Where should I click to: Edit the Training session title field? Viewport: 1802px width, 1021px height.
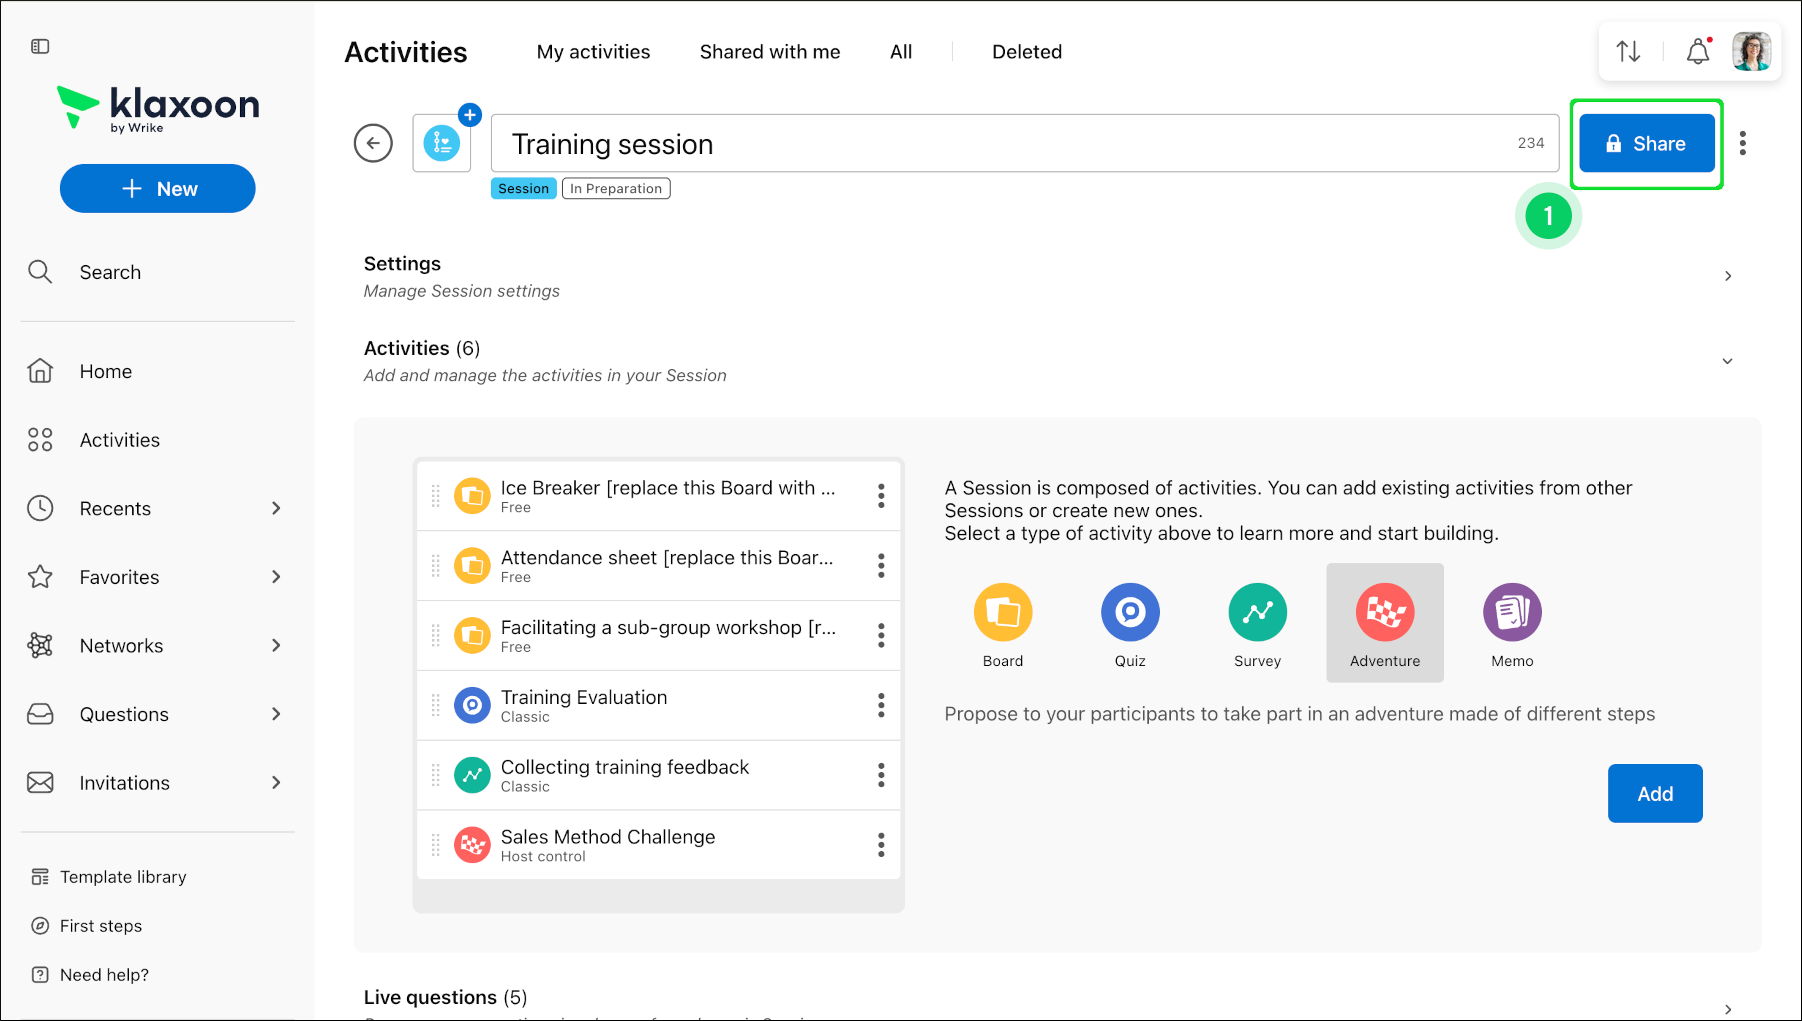click(1025, 143)
